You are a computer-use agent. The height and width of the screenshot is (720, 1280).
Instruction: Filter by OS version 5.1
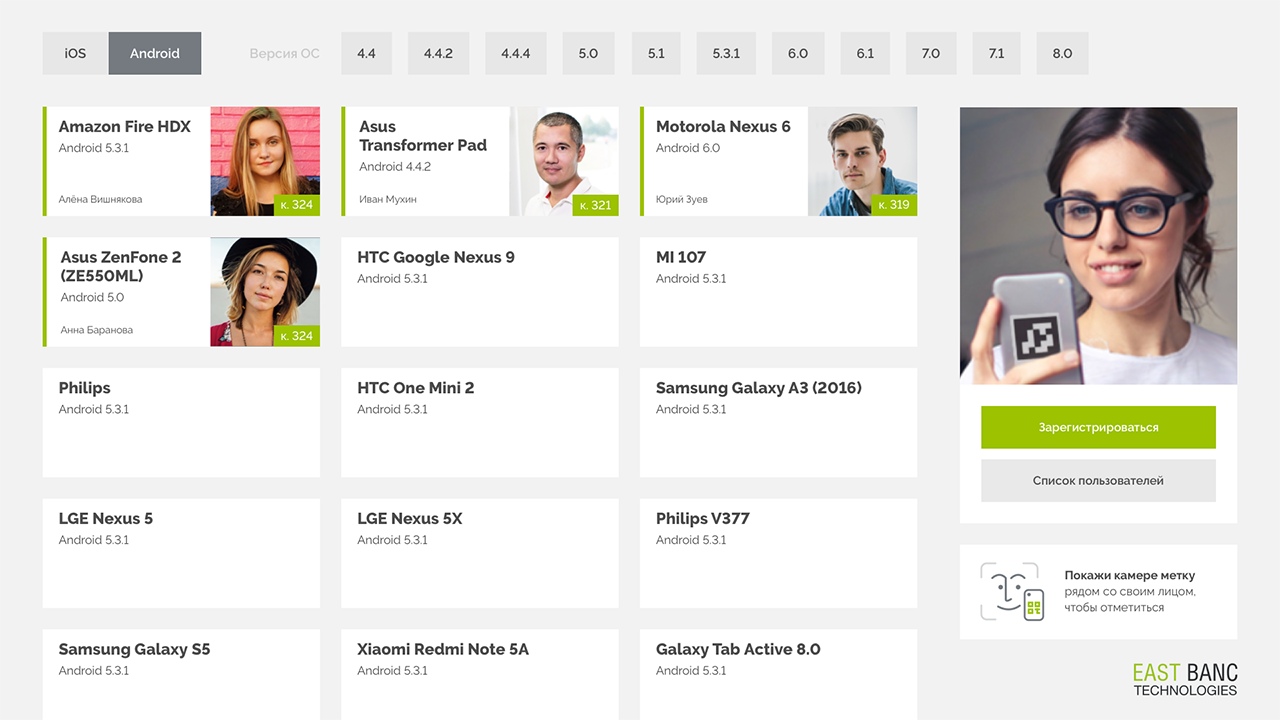[x=656, y=53]
